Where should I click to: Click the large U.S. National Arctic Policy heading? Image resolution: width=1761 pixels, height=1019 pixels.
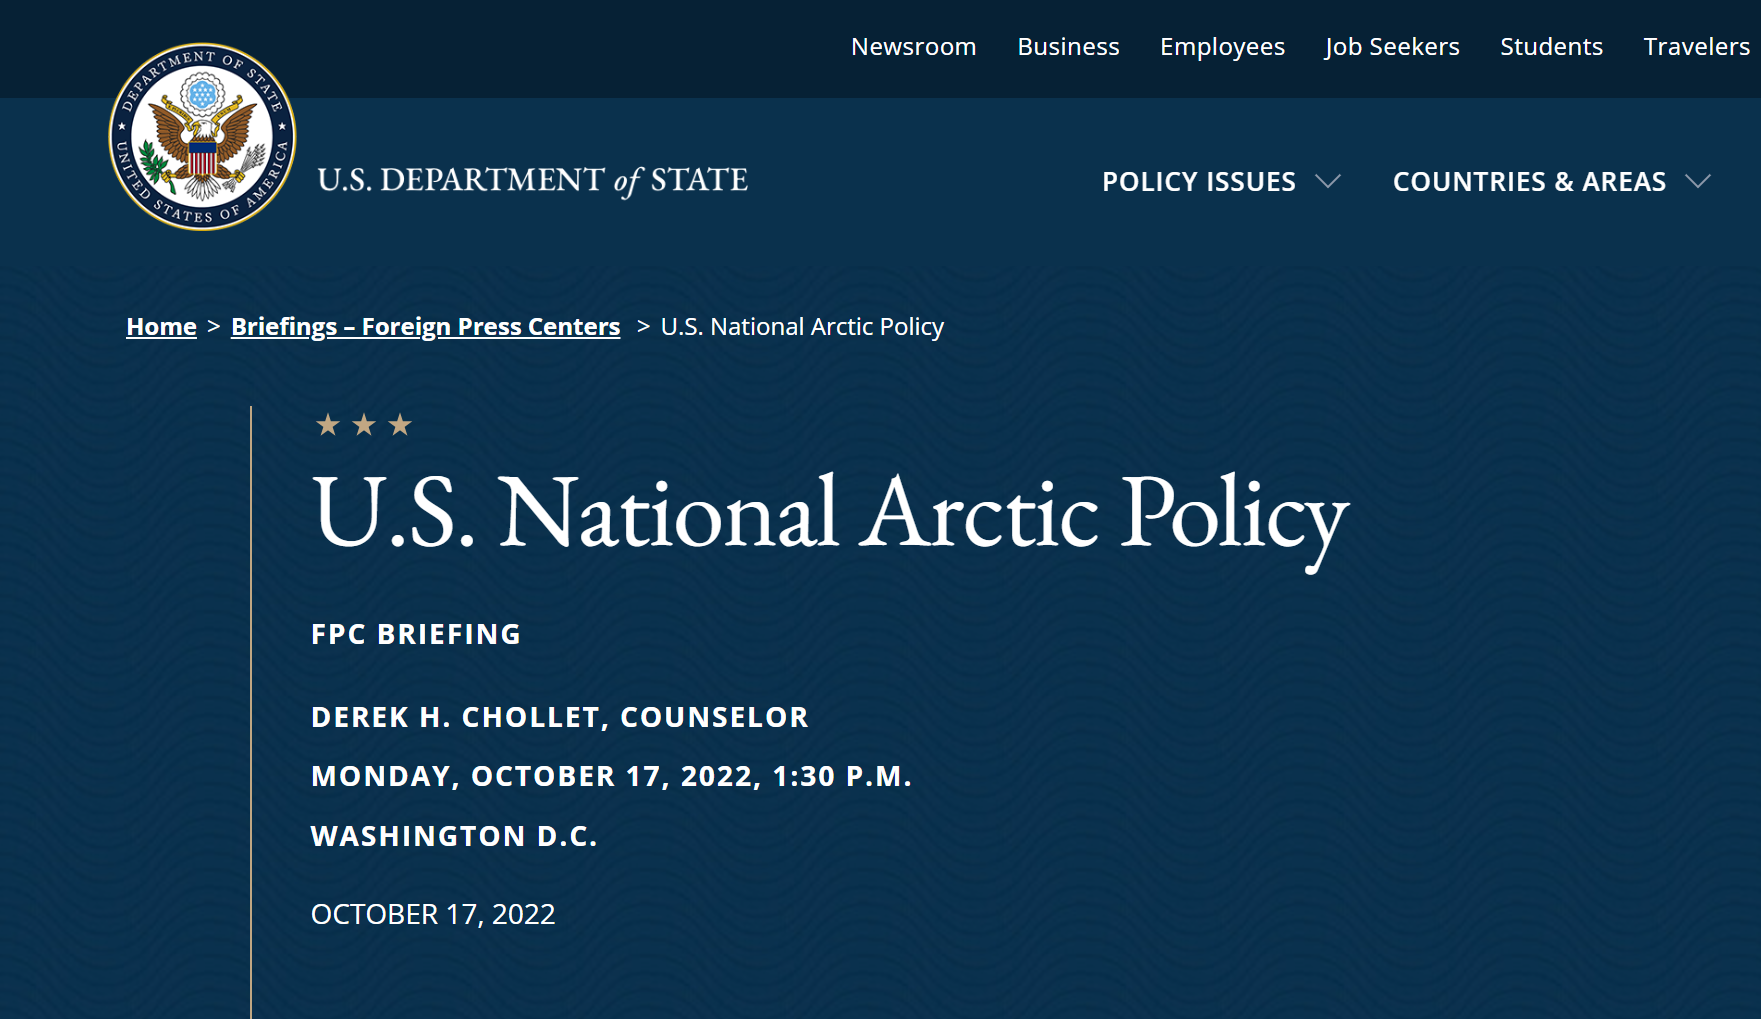tap(830, 515)
